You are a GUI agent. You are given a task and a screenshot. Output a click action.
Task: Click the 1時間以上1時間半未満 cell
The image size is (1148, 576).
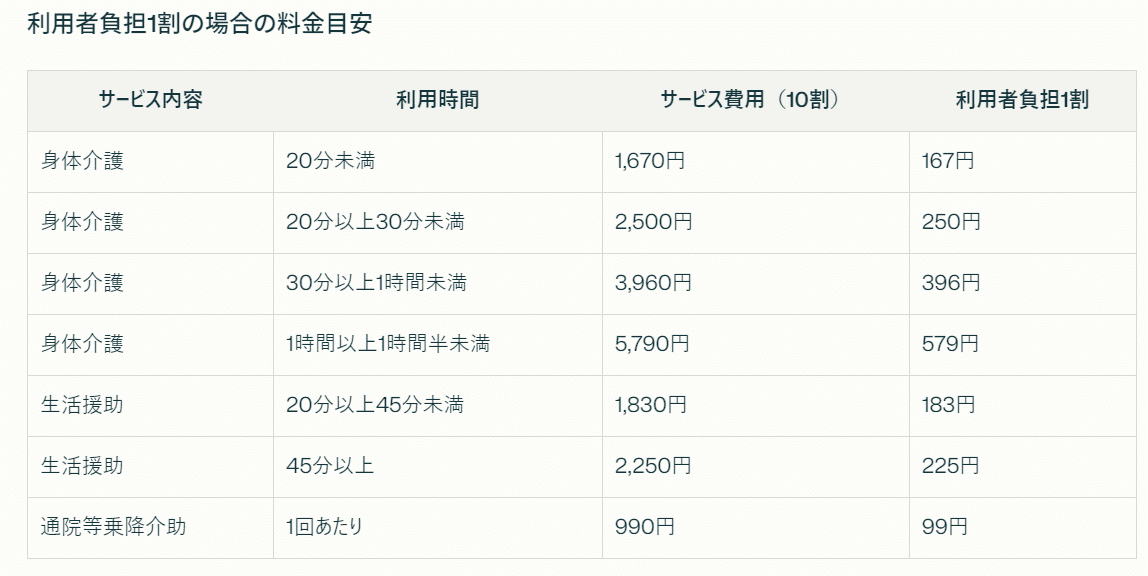click(438, 345)
